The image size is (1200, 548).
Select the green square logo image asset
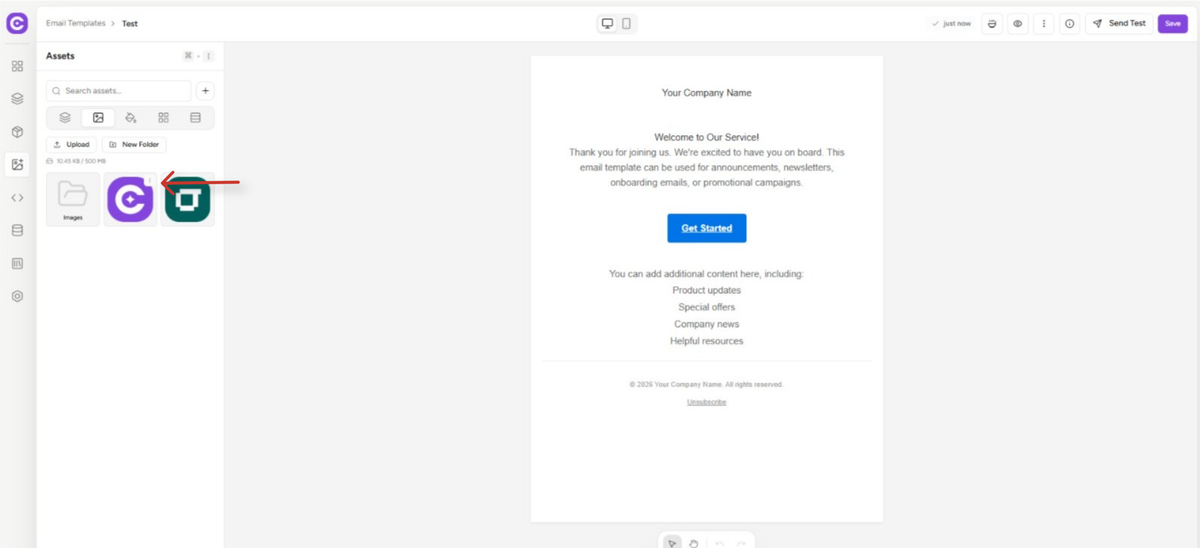click(188, 199)
